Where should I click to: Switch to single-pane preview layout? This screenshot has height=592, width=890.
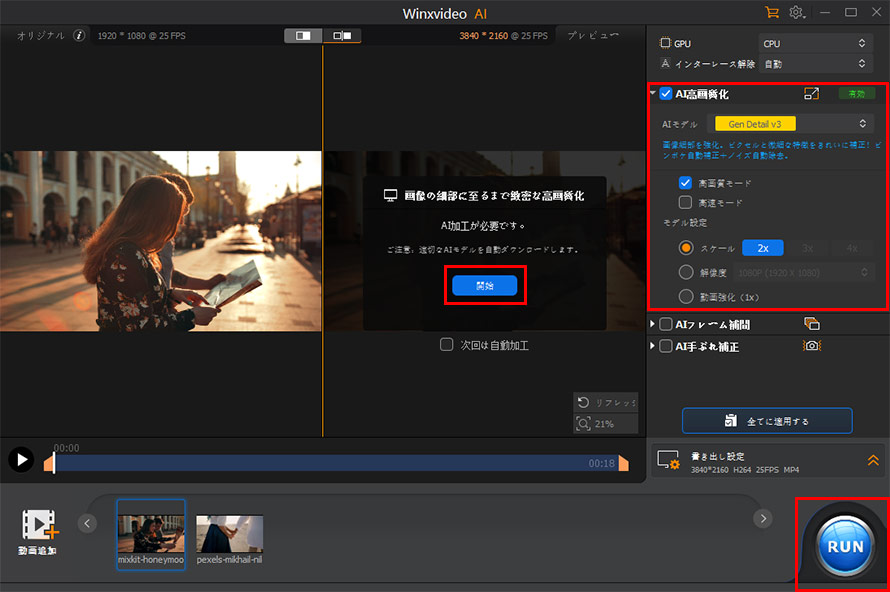click(303, 36)
